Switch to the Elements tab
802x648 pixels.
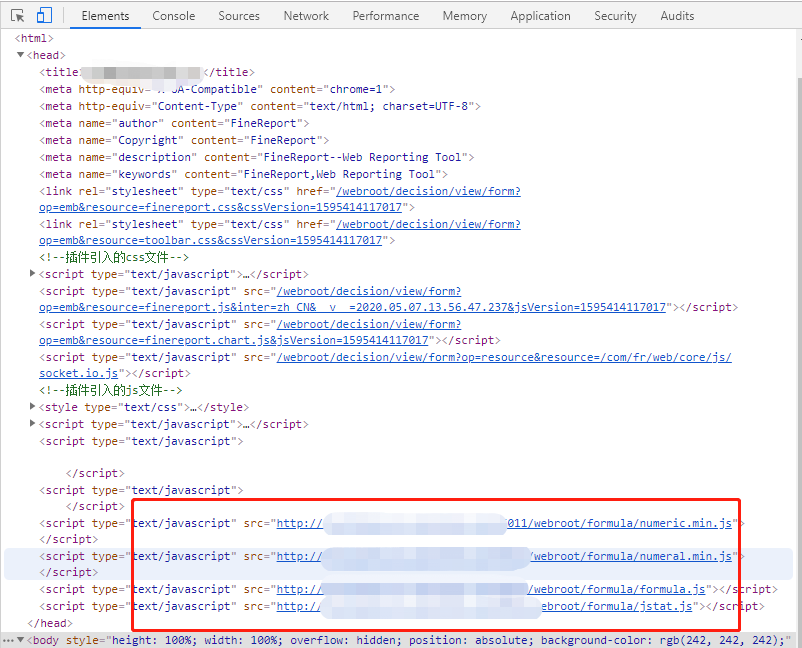pos(105,16)
